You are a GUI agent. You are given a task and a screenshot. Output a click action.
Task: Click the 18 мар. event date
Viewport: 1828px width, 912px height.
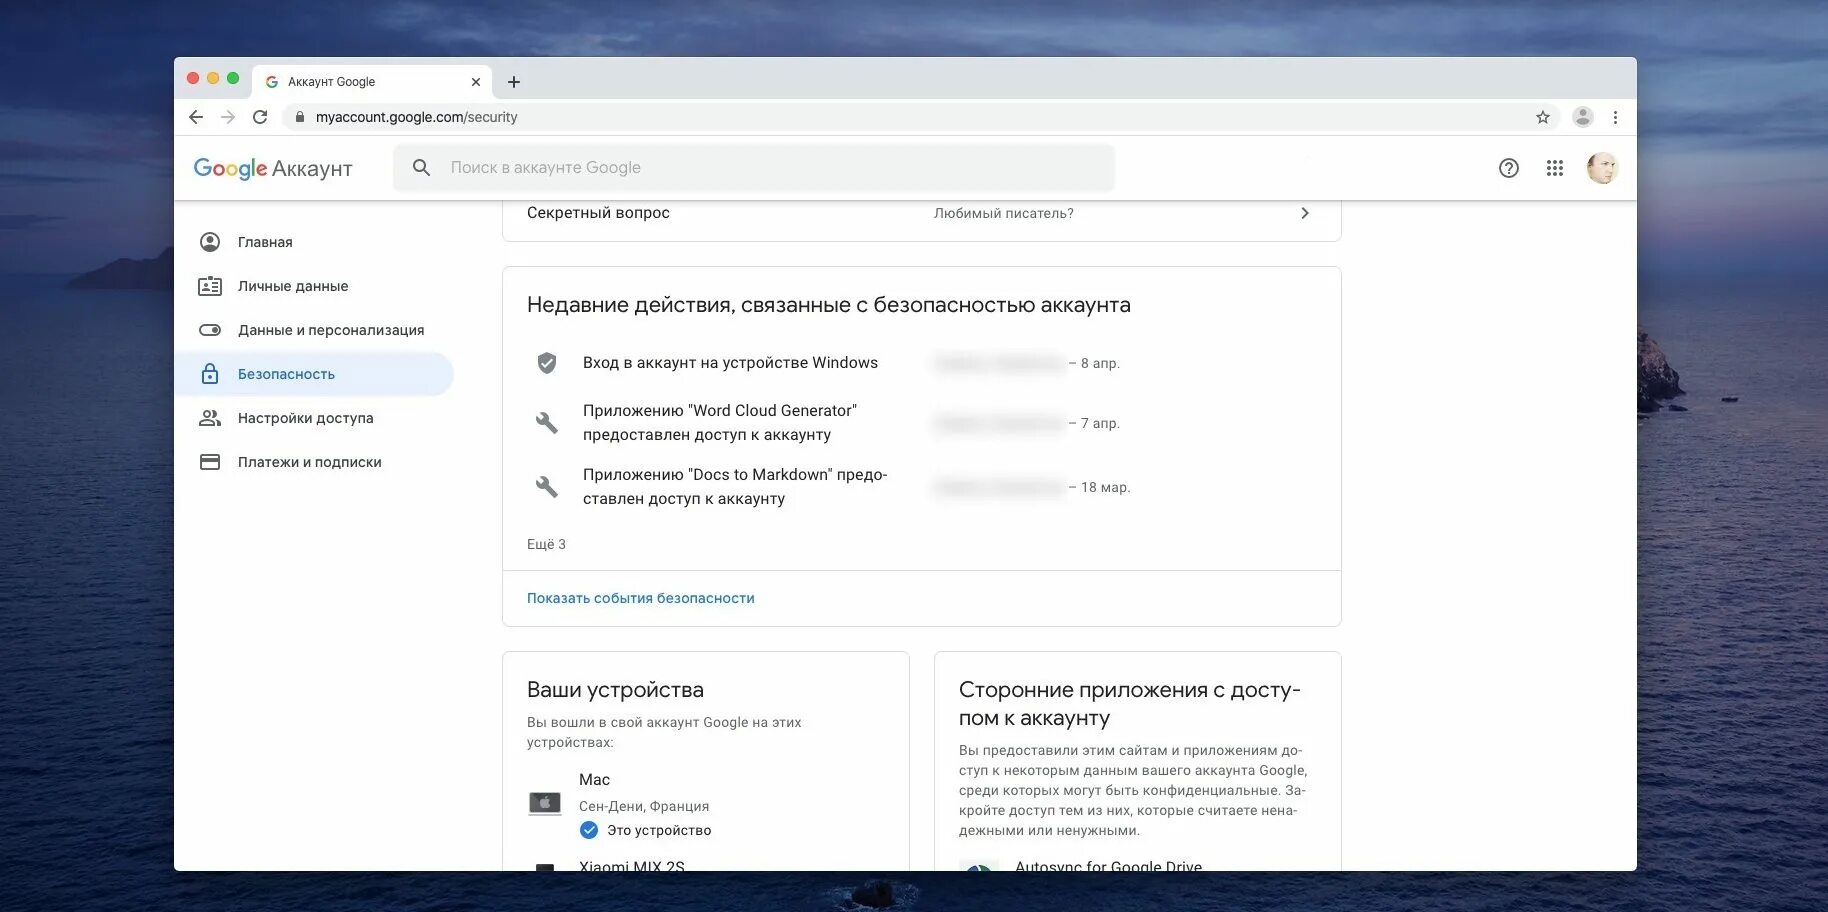(1105, 487)
